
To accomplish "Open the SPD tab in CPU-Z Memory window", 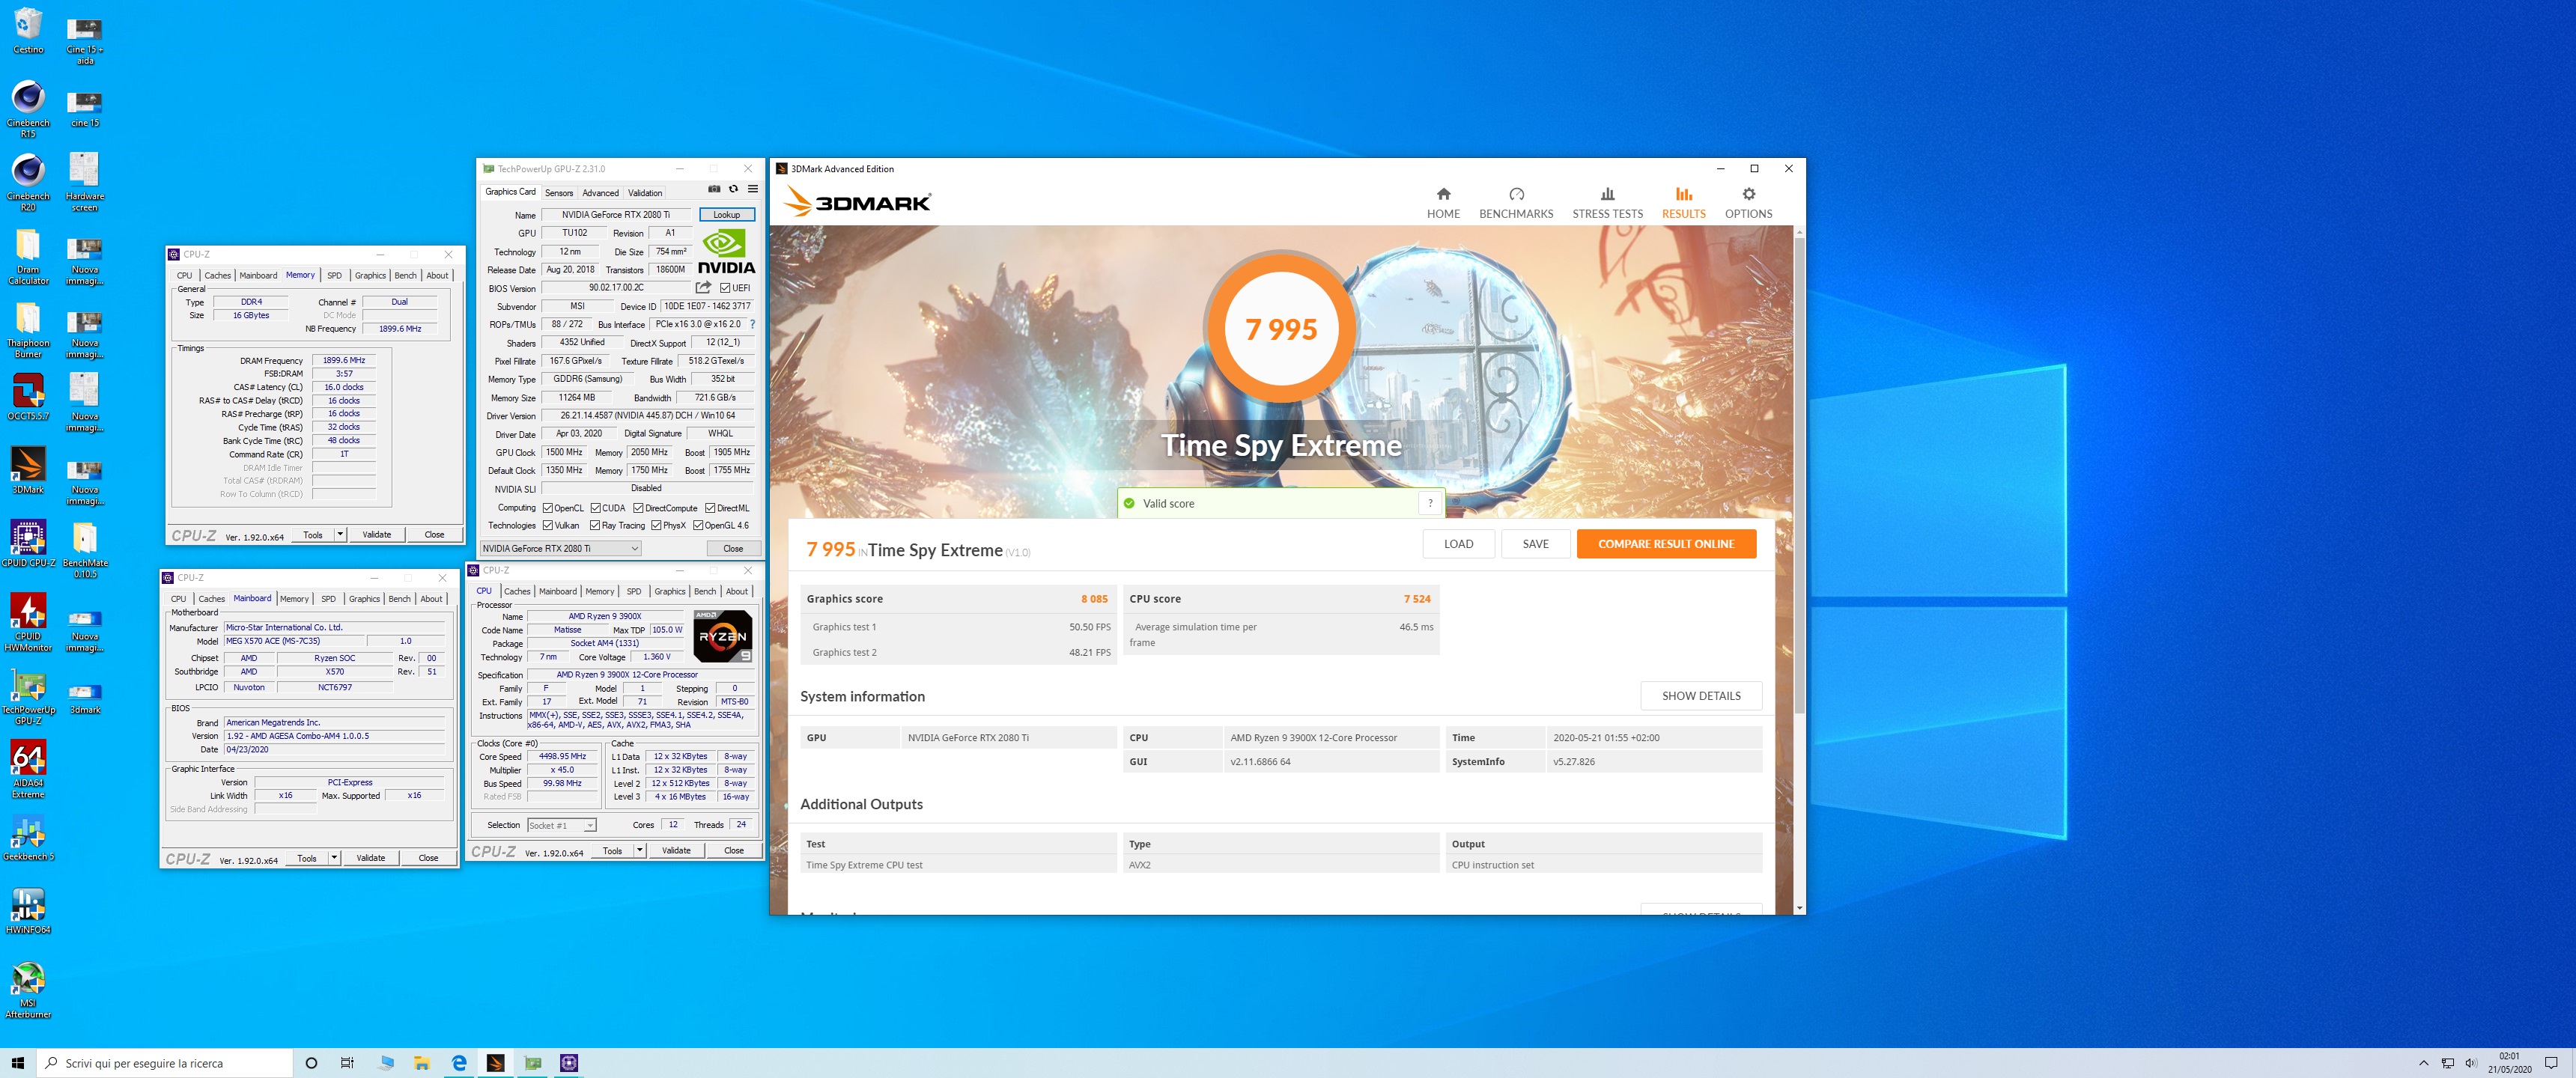I will 334,275.
